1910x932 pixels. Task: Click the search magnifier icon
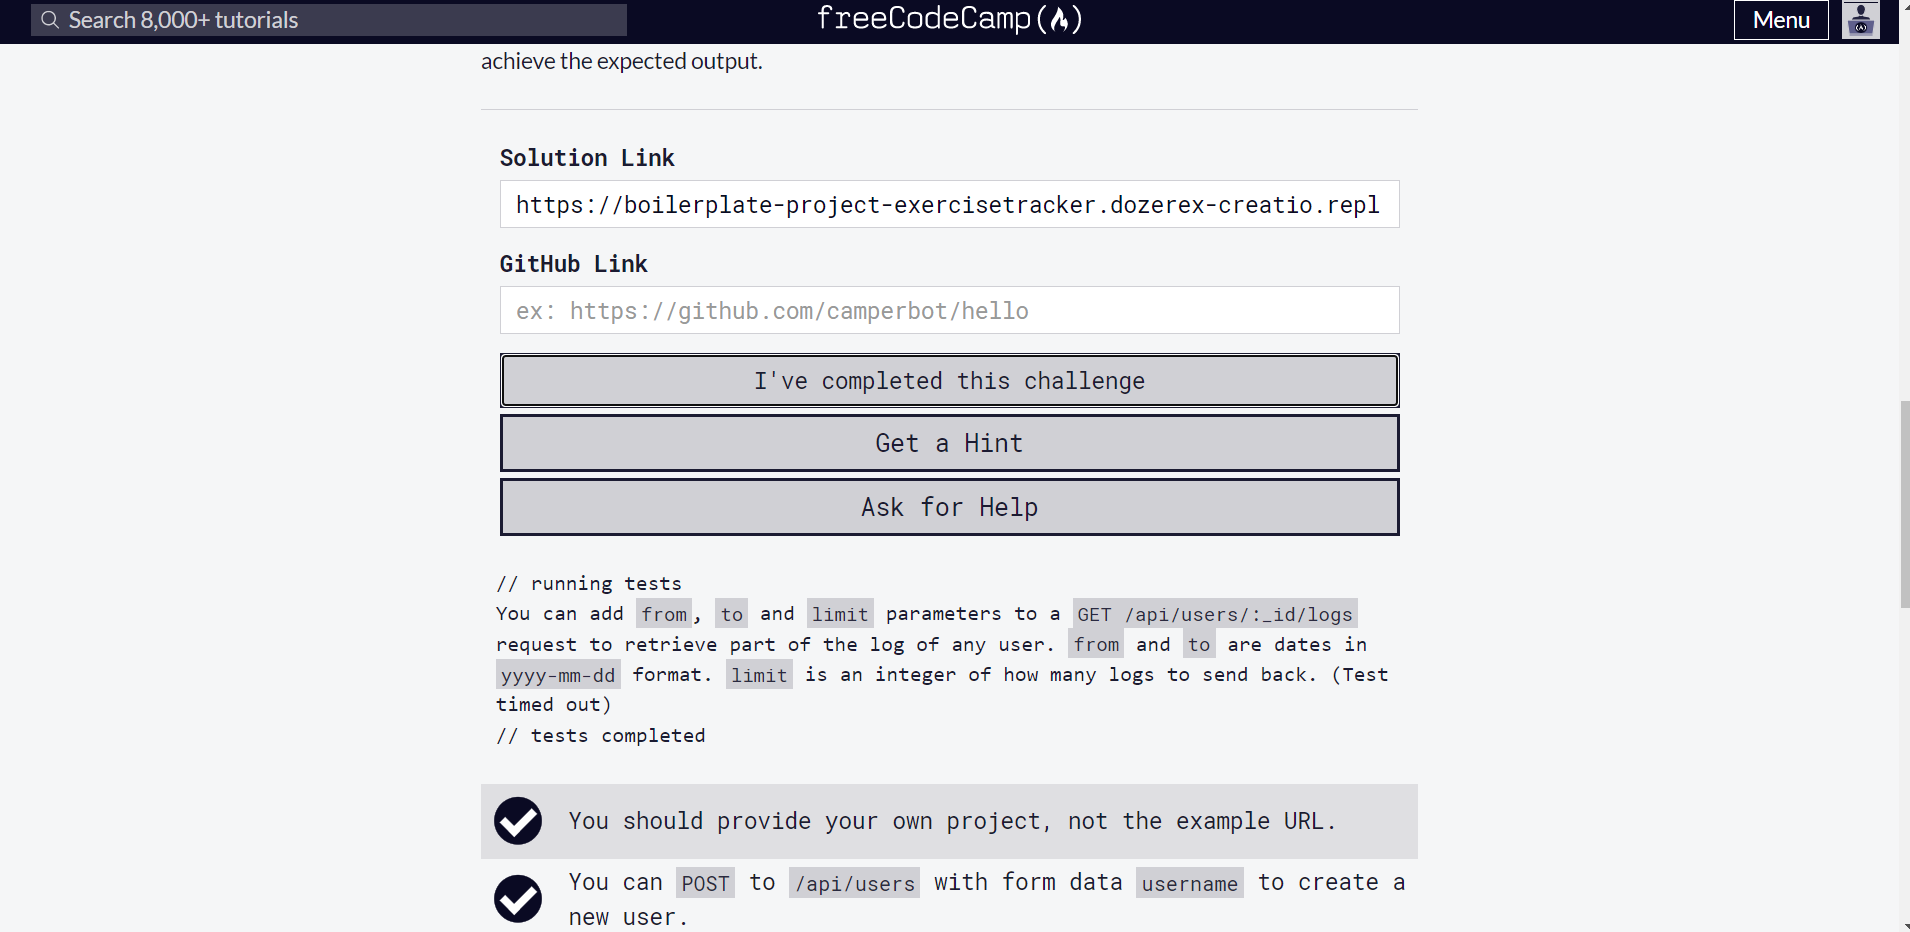[x=49, y=20]
